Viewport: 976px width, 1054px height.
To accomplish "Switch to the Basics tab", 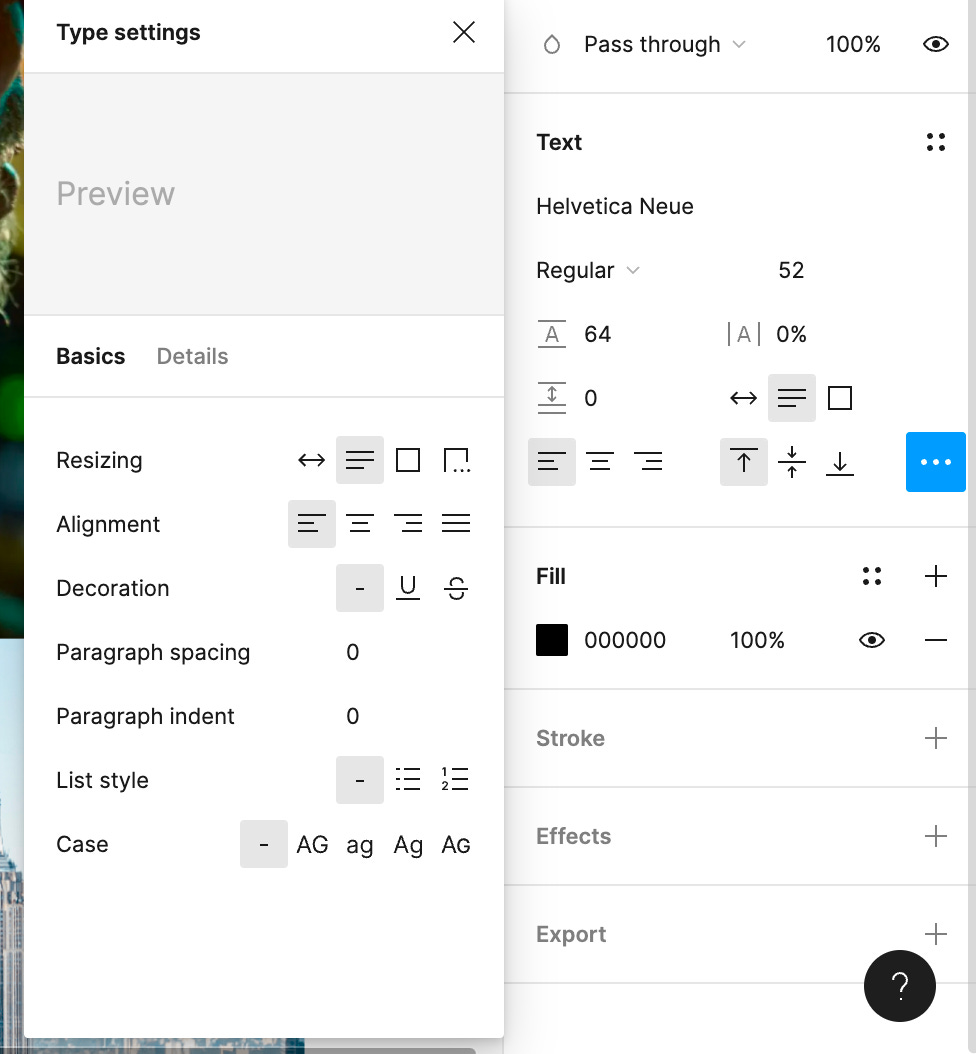I will click(90, 356).
